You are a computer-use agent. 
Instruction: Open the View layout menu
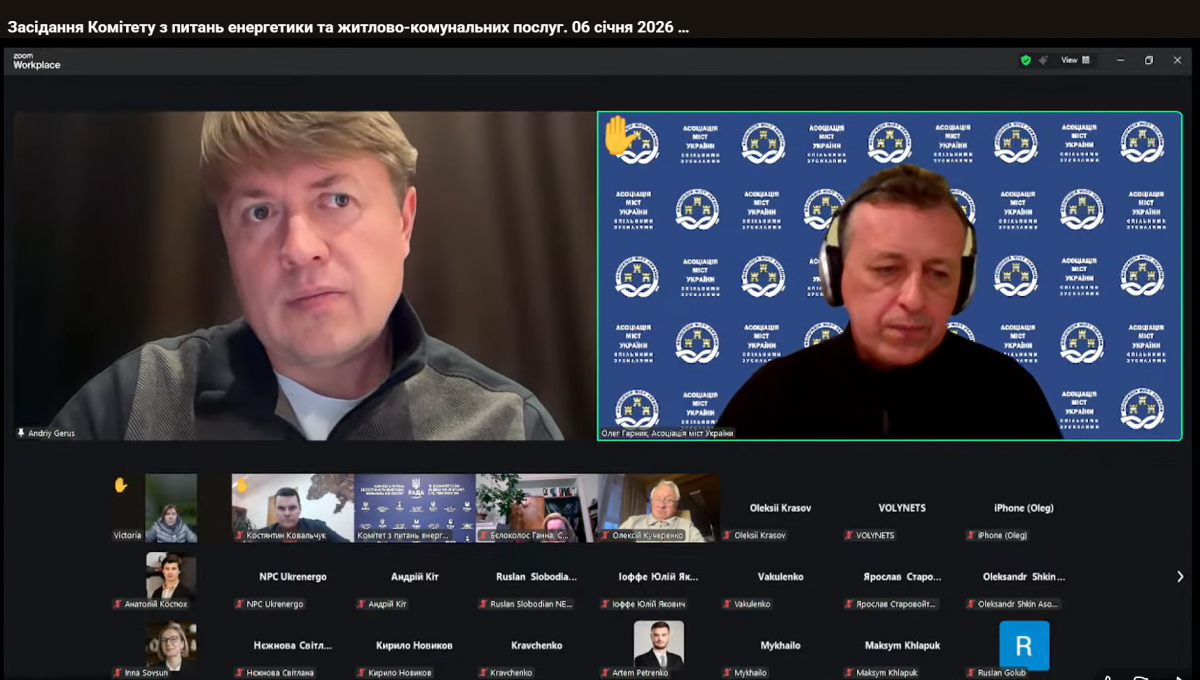(1076, 60)
